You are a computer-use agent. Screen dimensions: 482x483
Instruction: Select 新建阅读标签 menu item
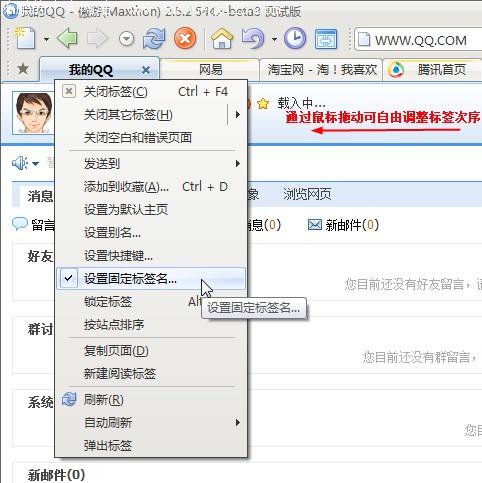[151, 373]
